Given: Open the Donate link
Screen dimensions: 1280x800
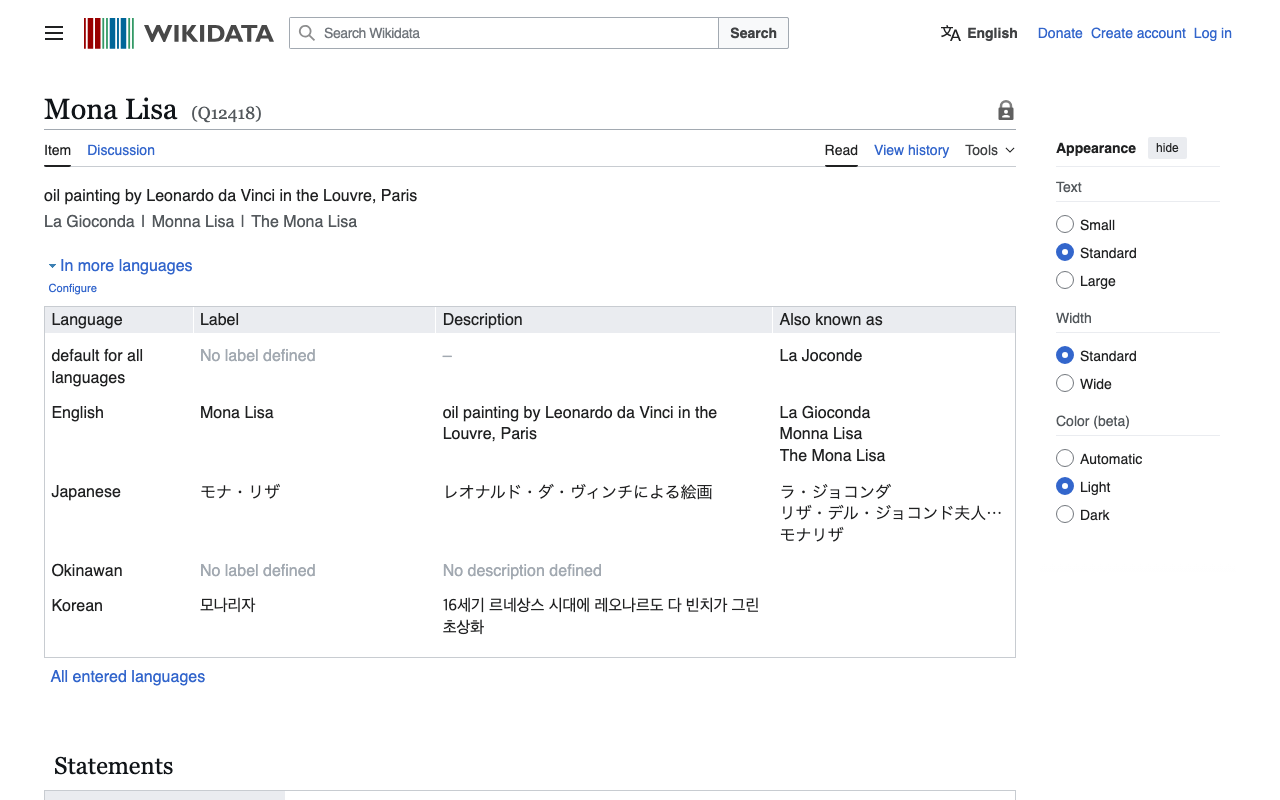Looking at the screenshot, I should pyautogui.click(x=1060, y=33).
